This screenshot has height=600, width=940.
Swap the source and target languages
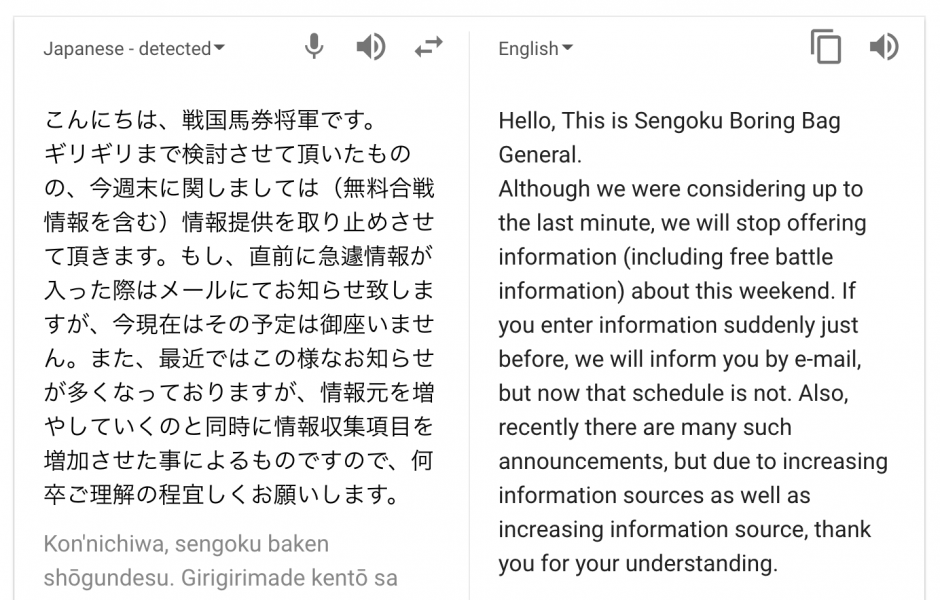pyautogui.click(x=428, y=45)
